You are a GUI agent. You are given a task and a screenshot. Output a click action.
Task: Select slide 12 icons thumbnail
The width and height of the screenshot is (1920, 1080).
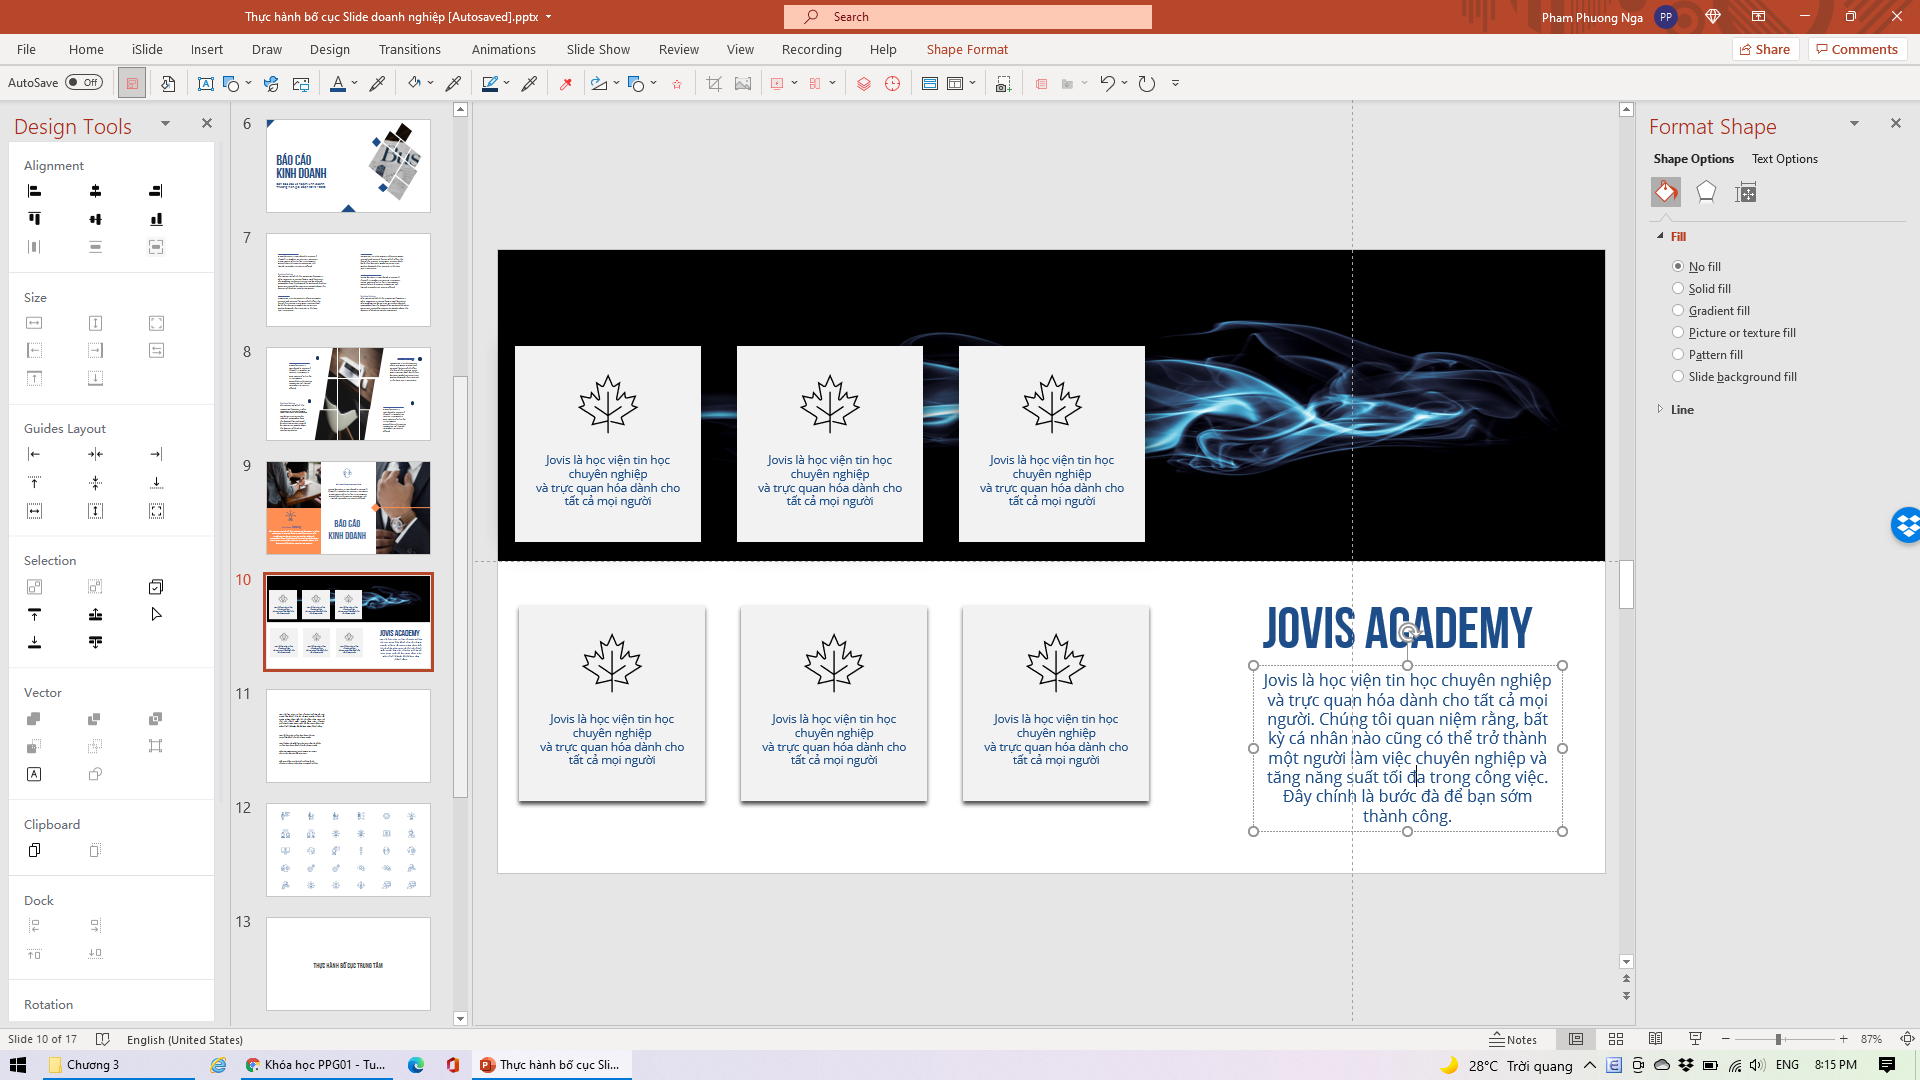tap(348, 850)
